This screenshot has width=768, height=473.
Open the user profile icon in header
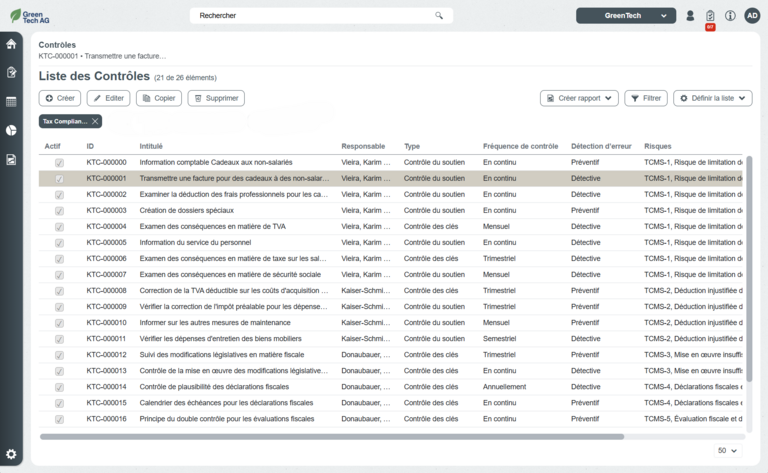click(x=690, y=16)
